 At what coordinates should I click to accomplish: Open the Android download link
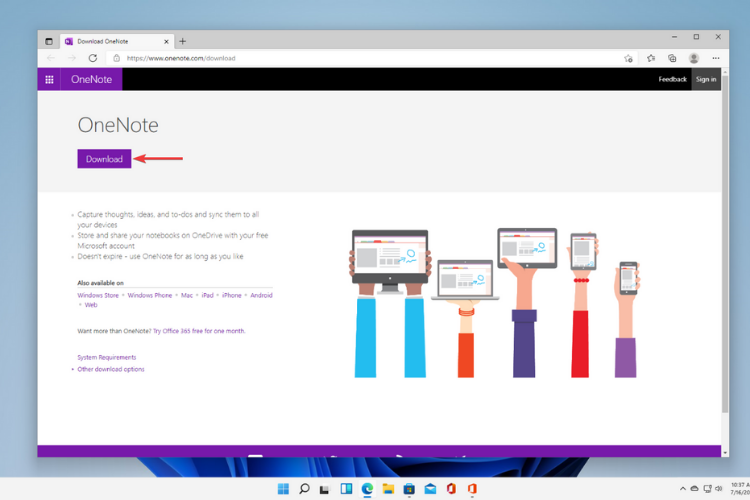click(x=261, y=295)
